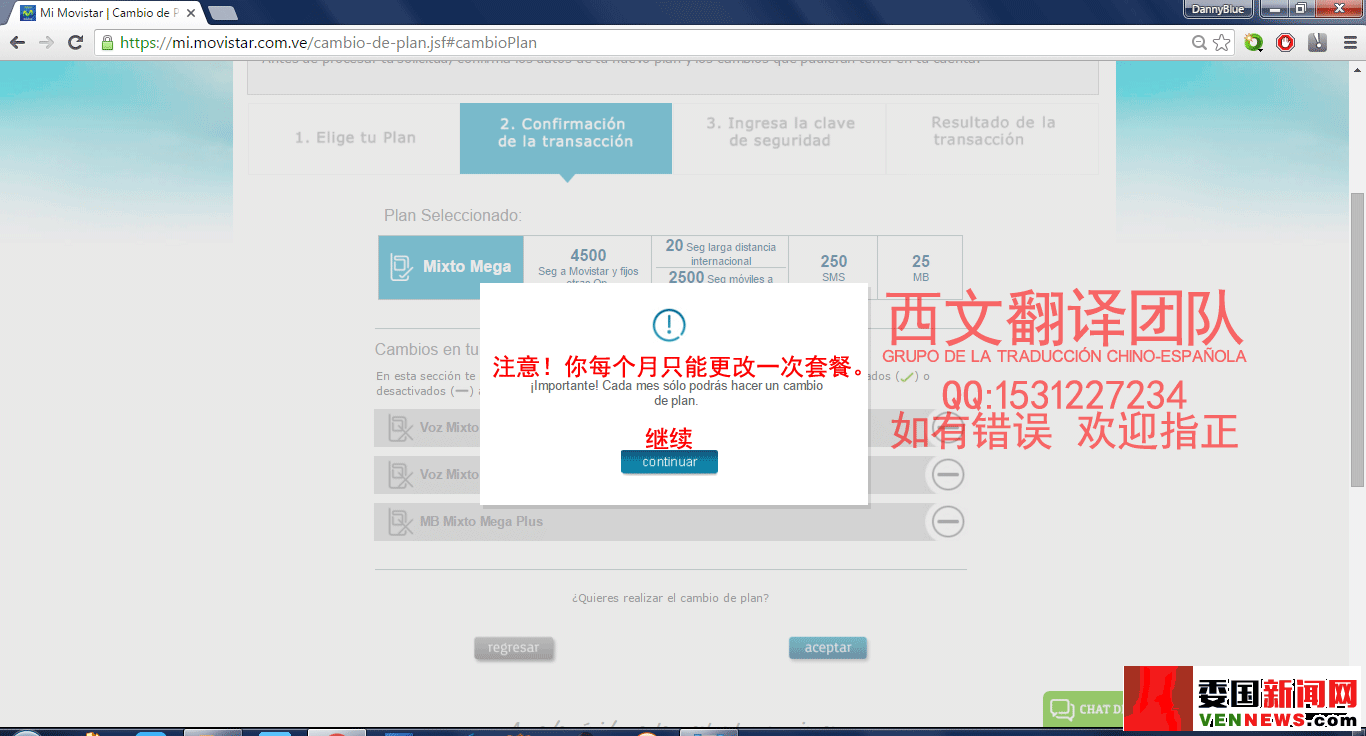Click the browser back arrow

tap(17, 42)
